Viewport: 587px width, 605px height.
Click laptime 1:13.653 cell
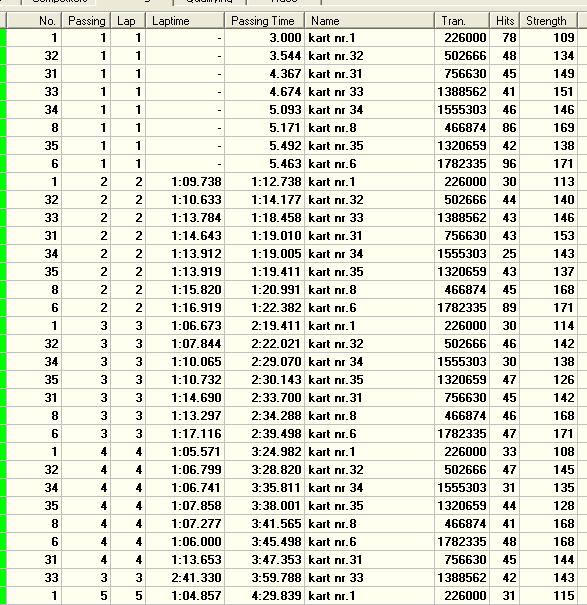coord(185,560)
